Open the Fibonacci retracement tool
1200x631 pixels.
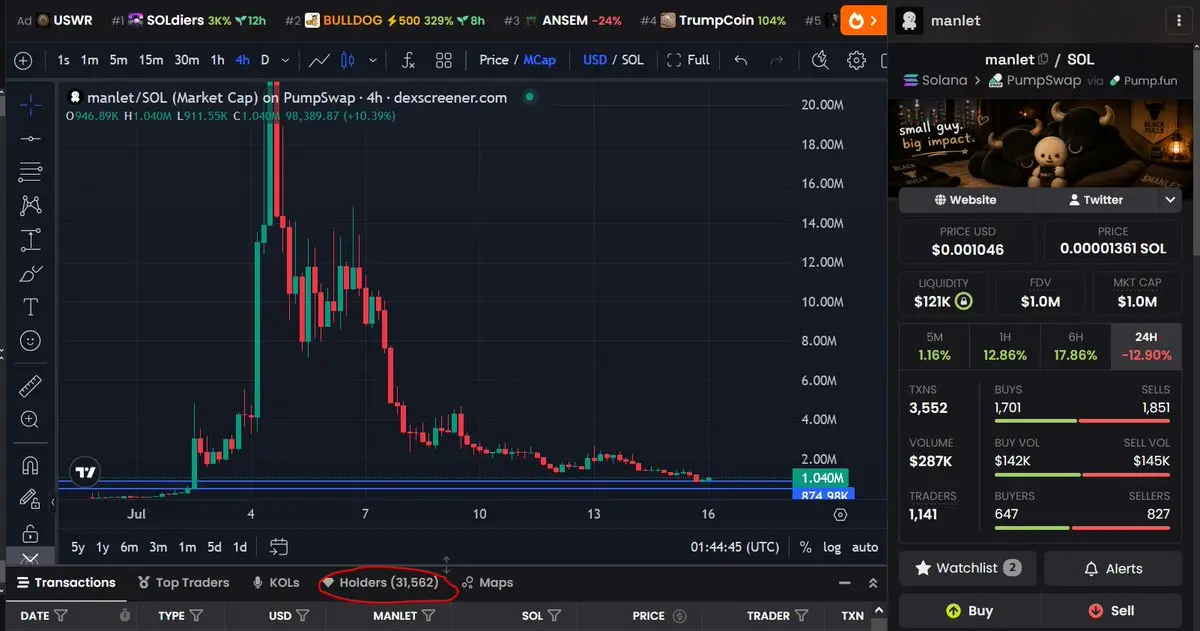pos(30,172)
